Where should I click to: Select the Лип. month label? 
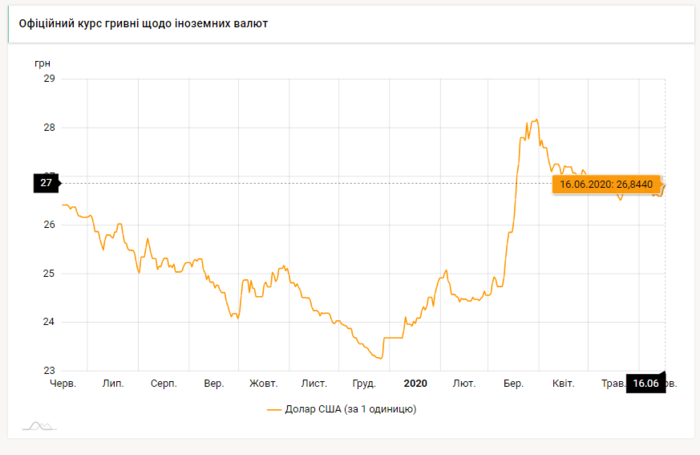tap(112, 383)
